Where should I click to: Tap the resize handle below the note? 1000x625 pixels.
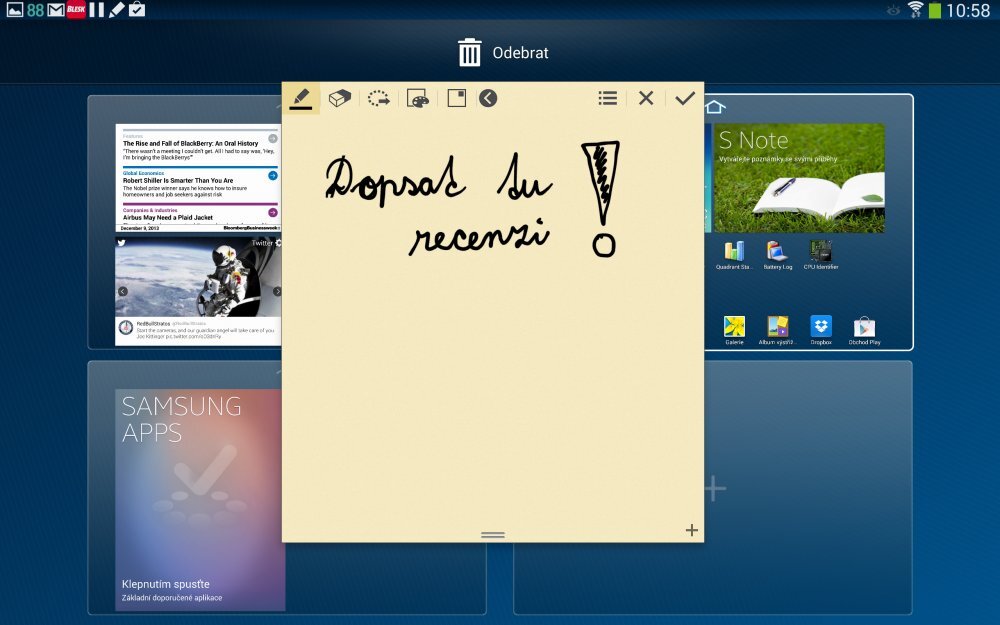coord(492,535)
